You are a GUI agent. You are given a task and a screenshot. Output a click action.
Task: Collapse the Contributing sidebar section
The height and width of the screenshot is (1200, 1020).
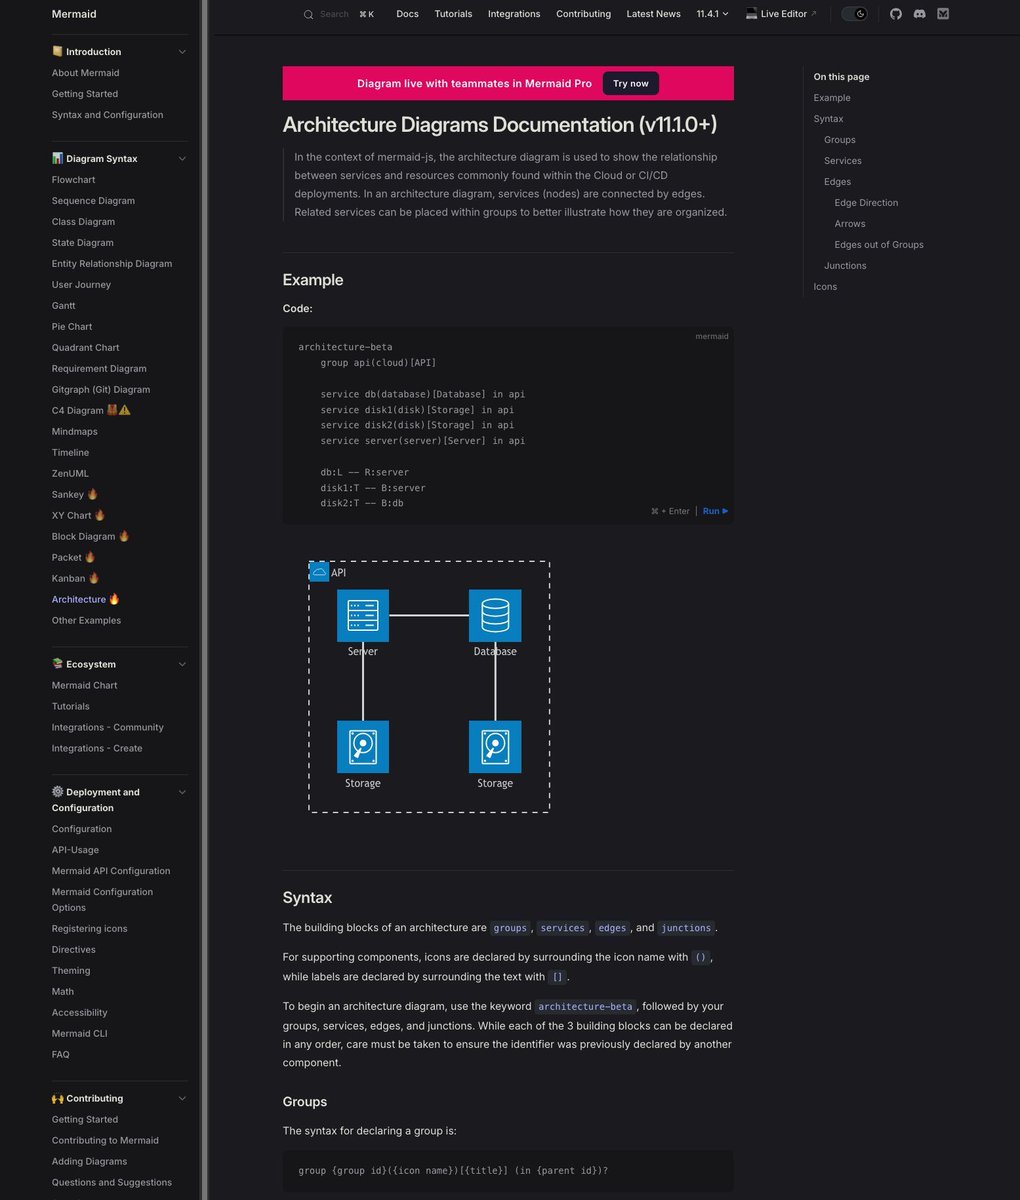[182, 1098]
